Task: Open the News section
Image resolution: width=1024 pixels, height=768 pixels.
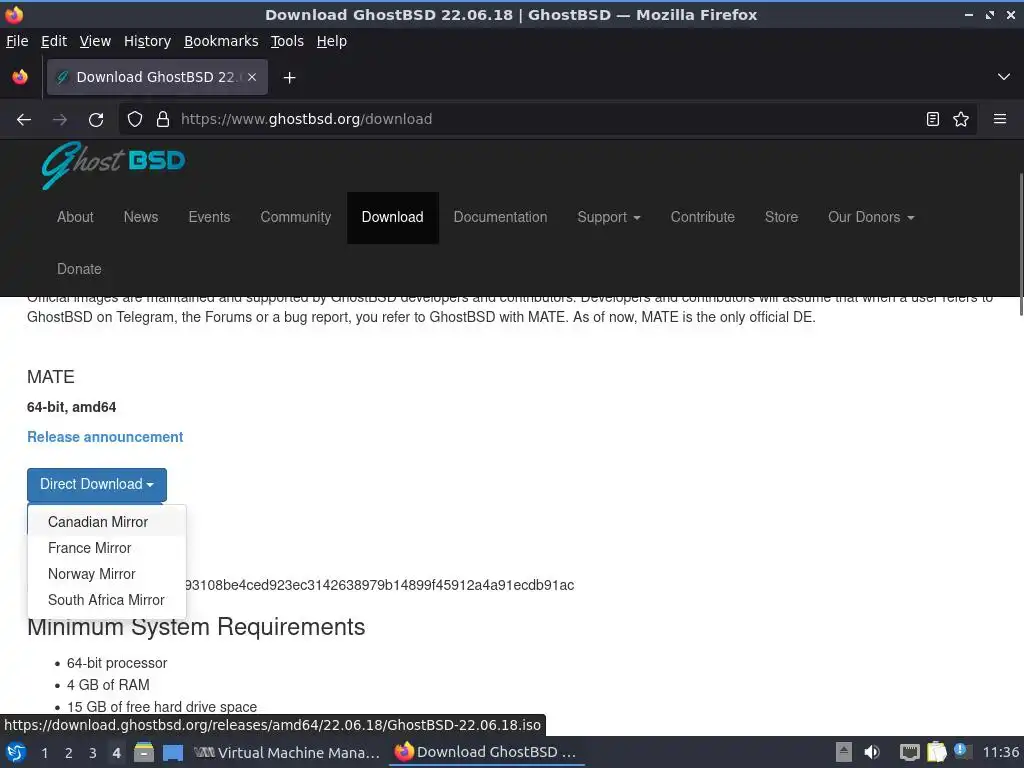Action: point(141,217)
